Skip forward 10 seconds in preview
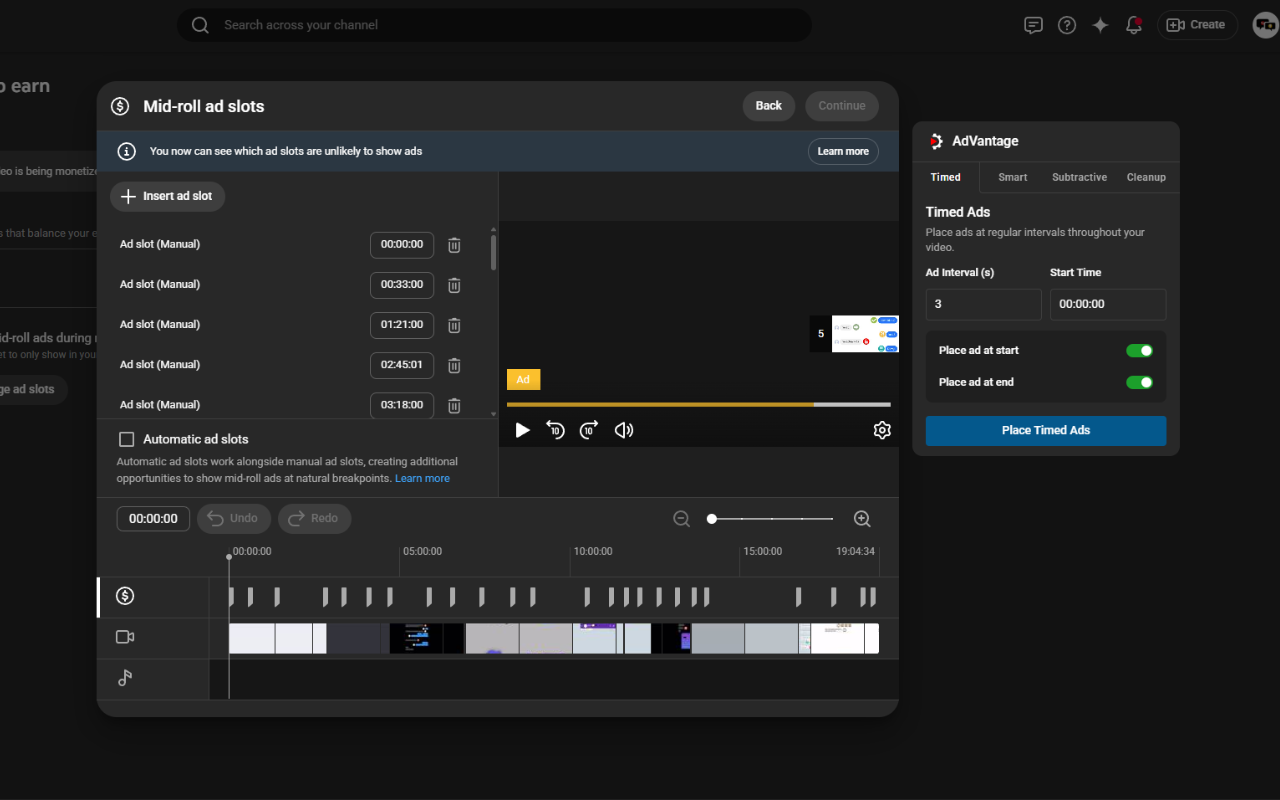The height and width of the screenshot is (800, 1280). tap(589, 430)
